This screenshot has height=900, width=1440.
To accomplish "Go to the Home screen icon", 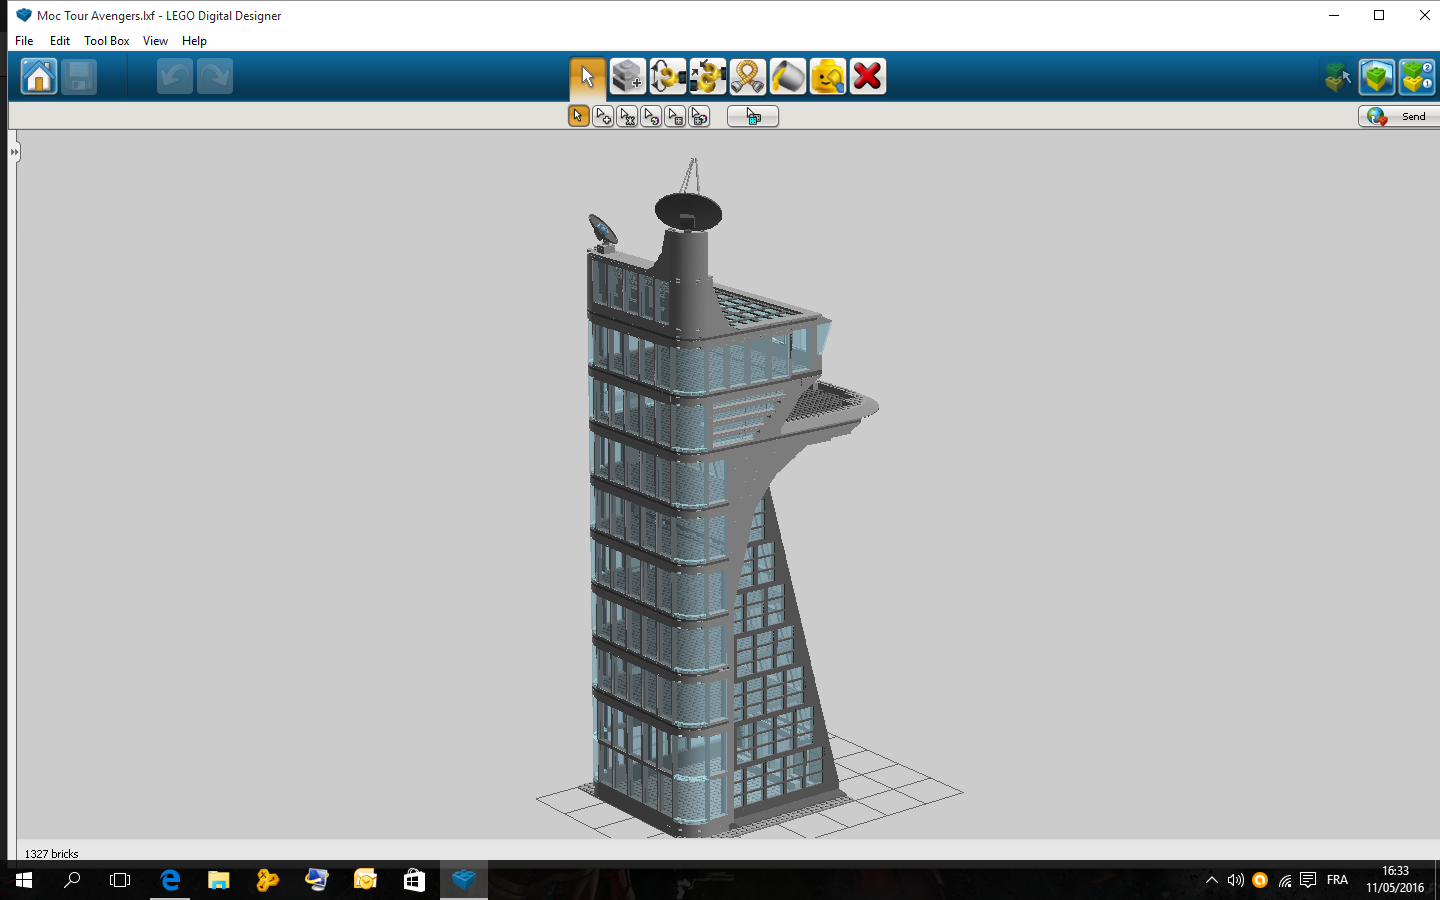I will (39, 76).
